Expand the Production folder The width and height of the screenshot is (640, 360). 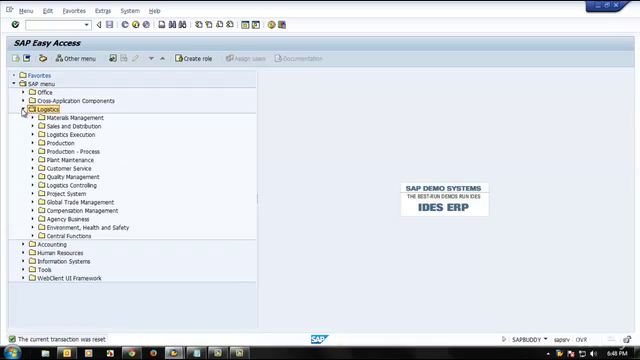coord(33,143)
